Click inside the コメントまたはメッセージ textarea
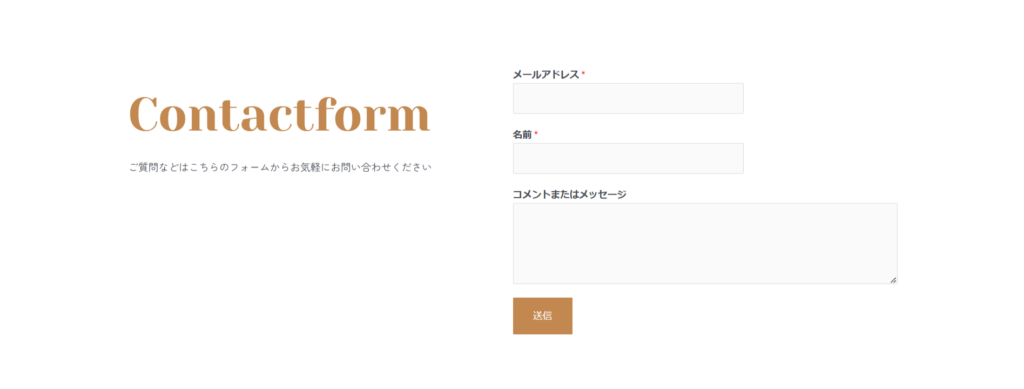This screenshot has width=1024, height=389. pyautogui.click(x=705, y=243)
